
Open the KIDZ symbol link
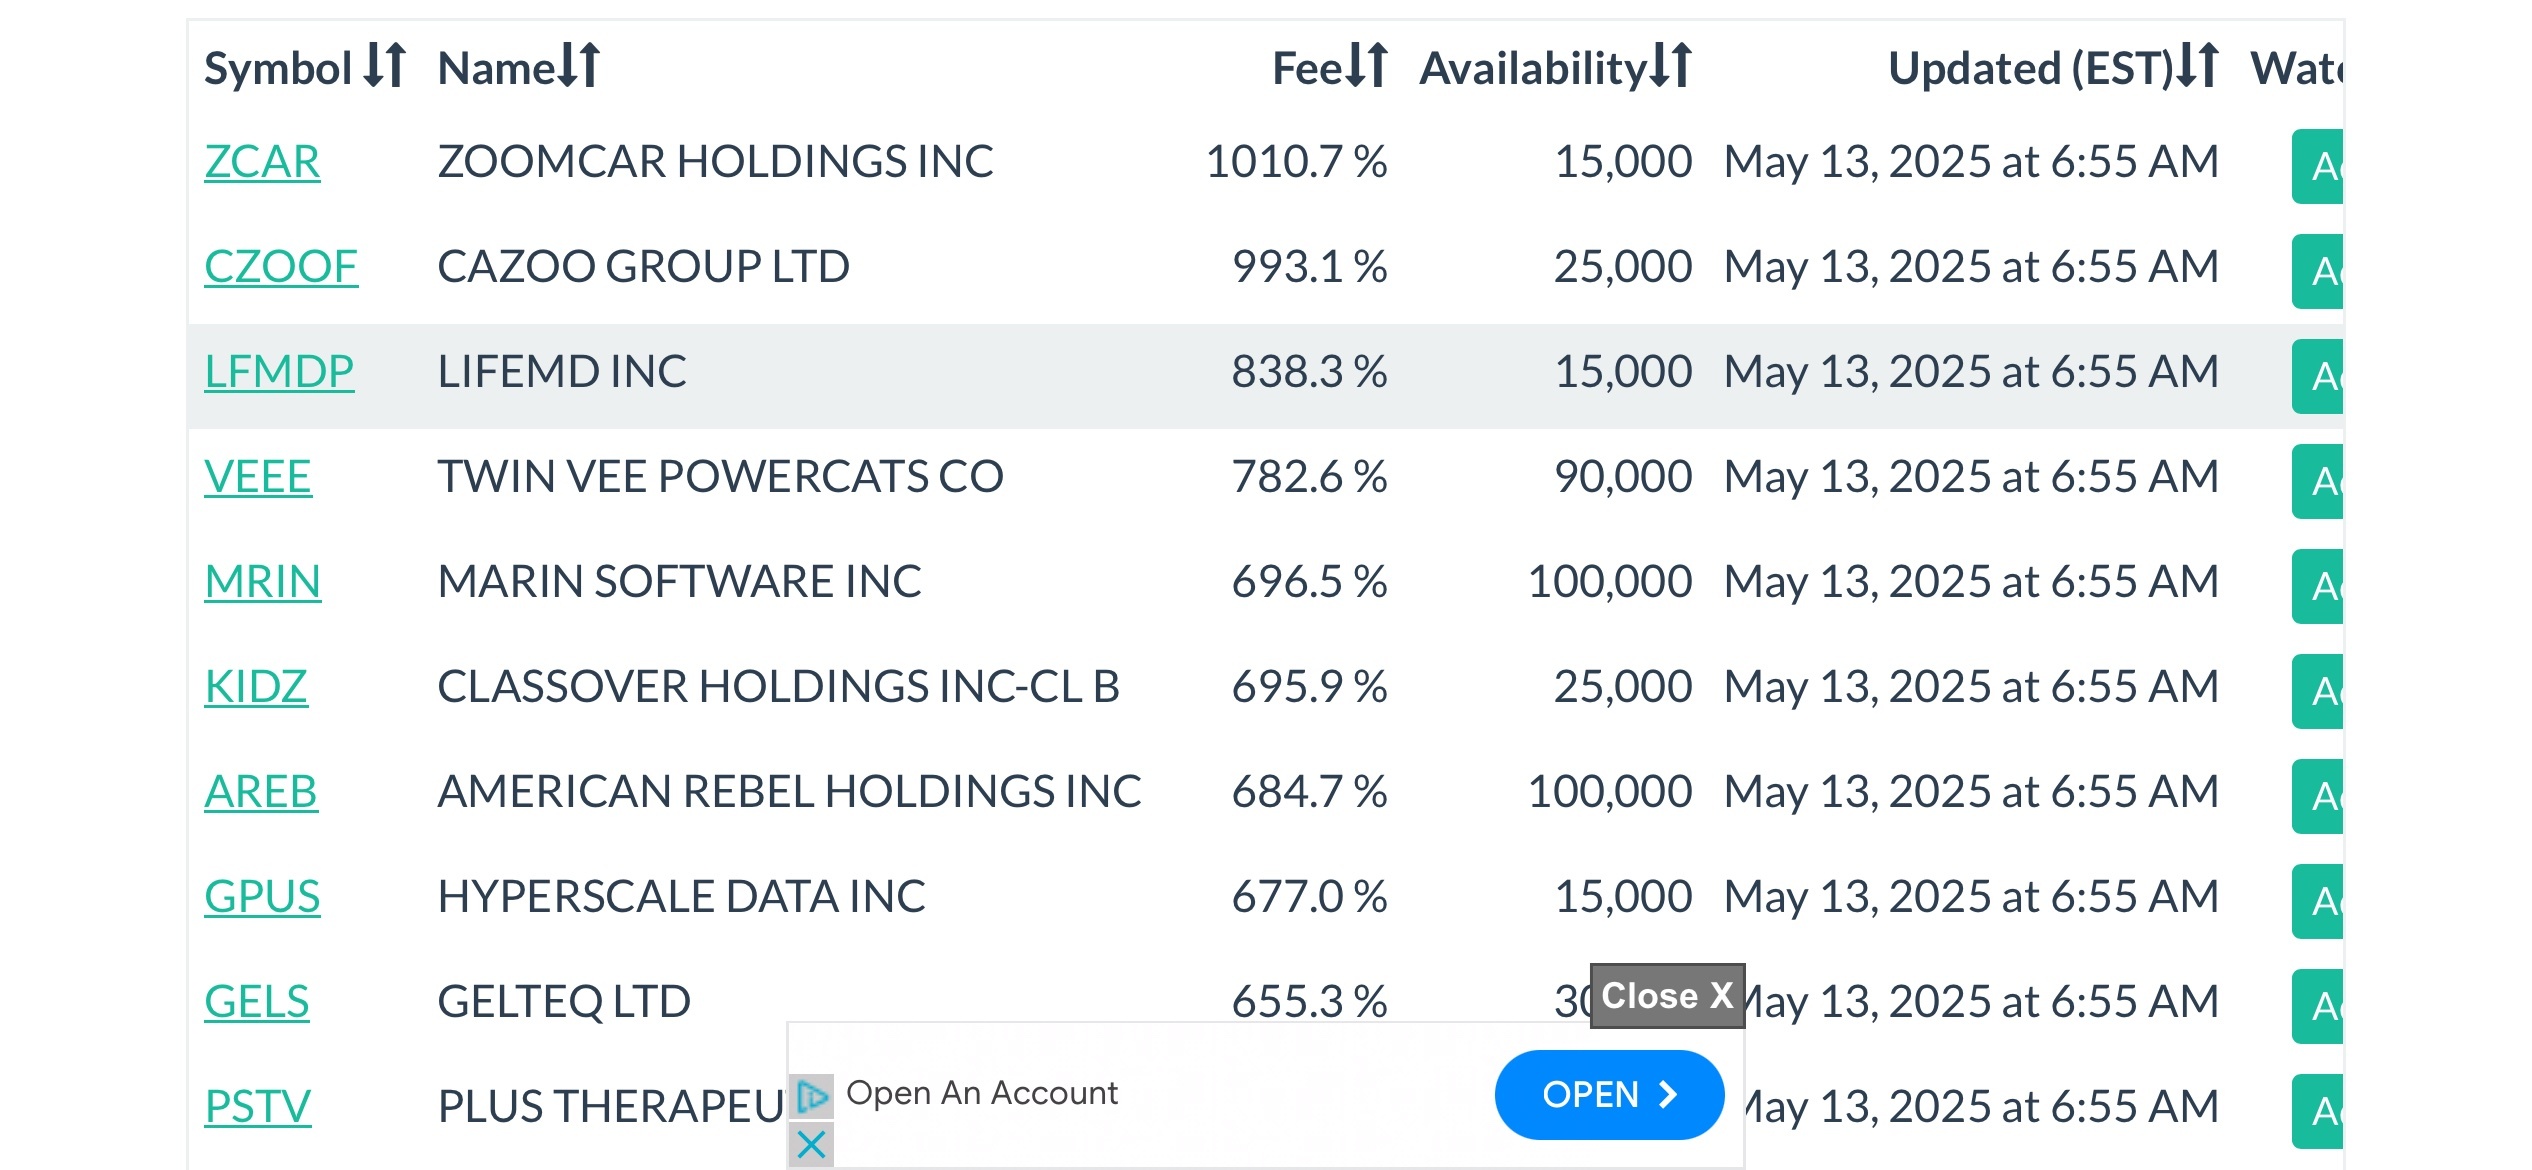256,687
